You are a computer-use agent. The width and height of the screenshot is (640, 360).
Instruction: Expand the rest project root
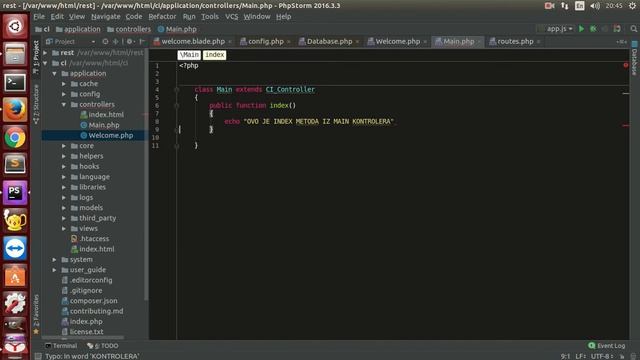(45, 53)
